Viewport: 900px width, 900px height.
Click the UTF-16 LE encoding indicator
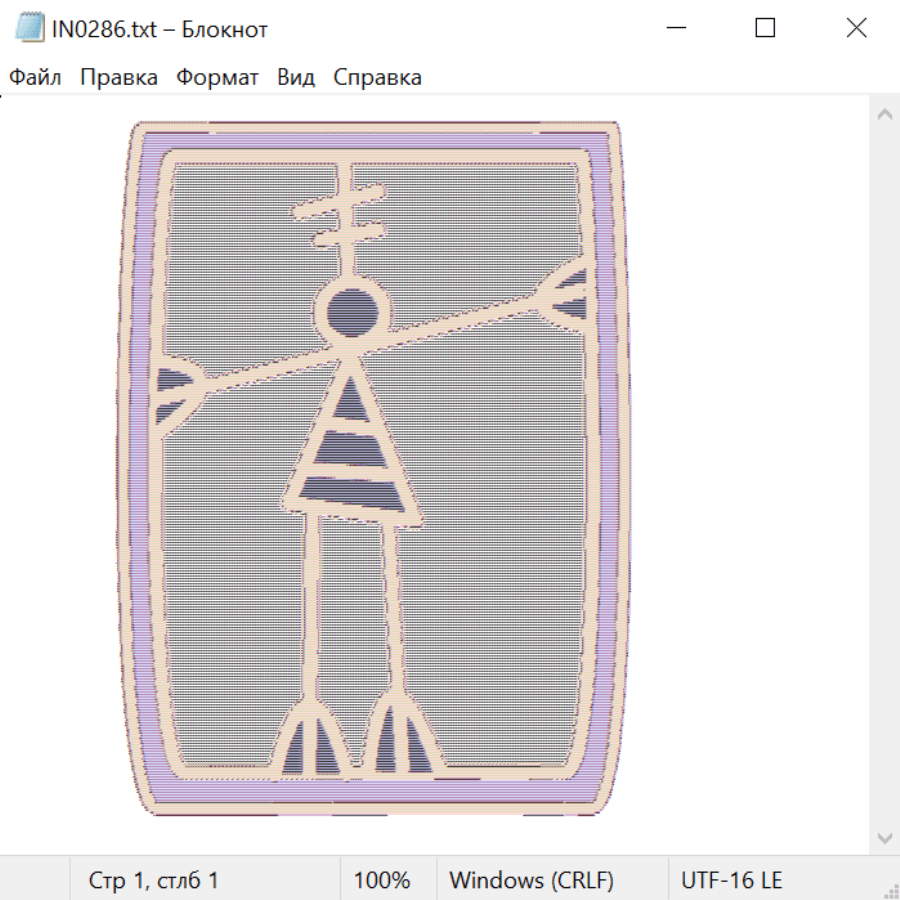coord(731,880)
